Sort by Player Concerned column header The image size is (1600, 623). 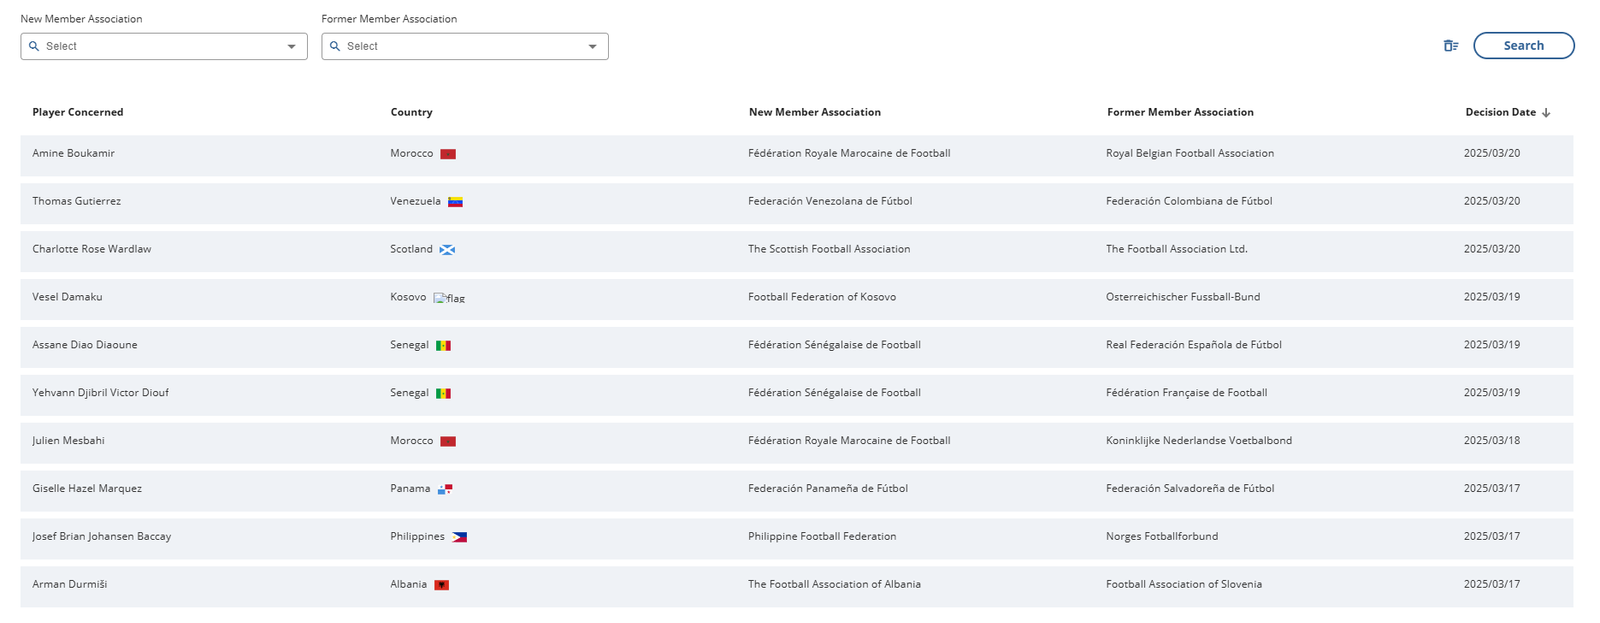[78, 112]
